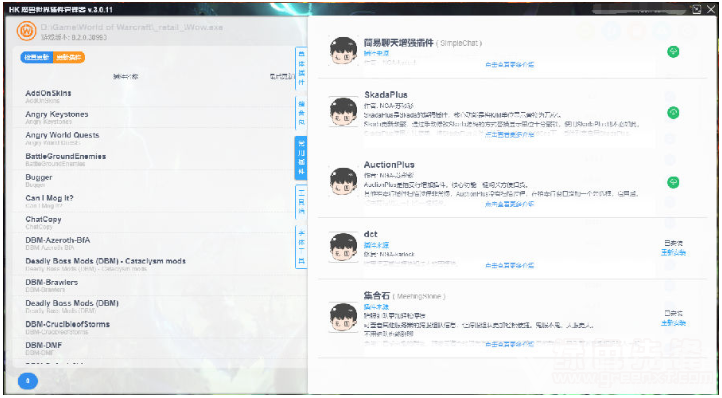Click the MeetingStone plugin avatar image
Viewport: 722px width, 398px height.
point(344,317)
